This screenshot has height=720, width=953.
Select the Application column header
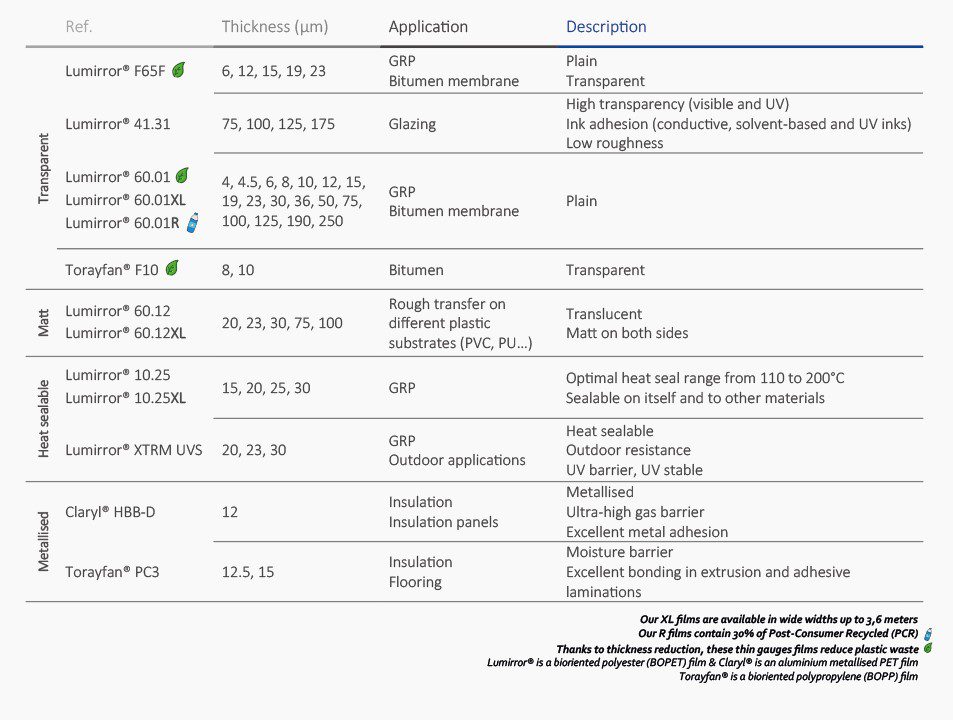click(x=428, y=27)
